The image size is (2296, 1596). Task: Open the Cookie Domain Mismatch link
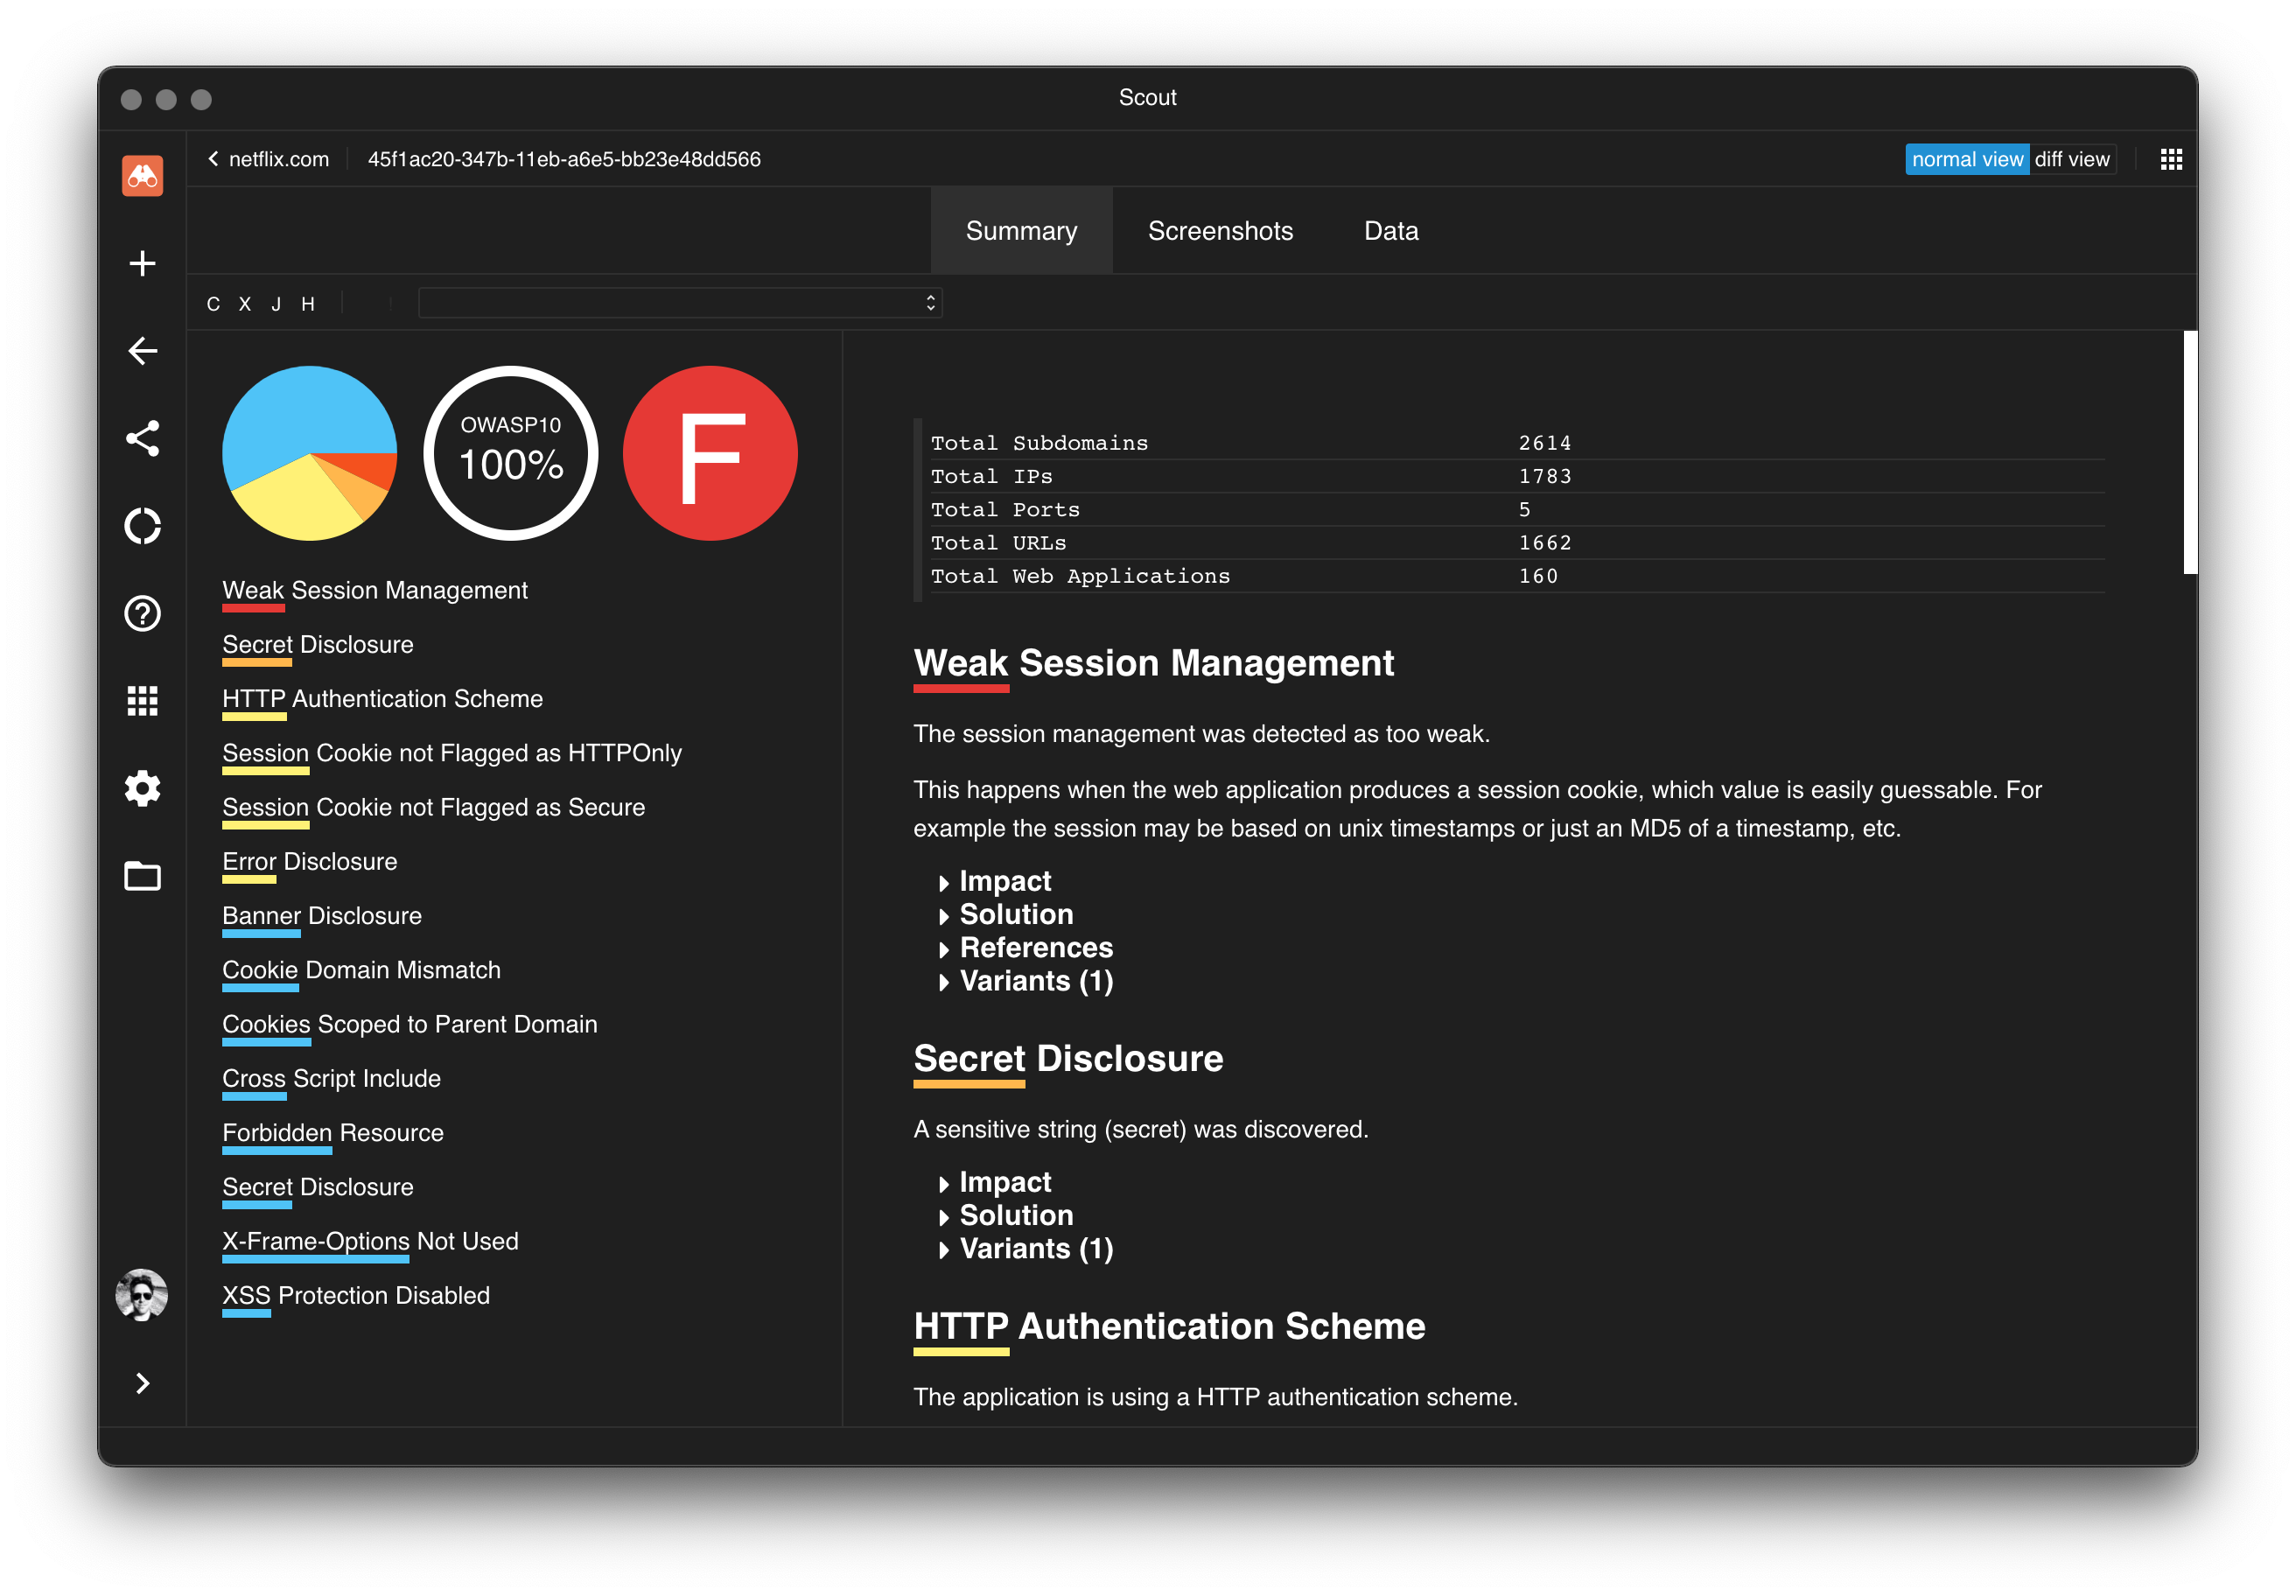click(361, 970)
